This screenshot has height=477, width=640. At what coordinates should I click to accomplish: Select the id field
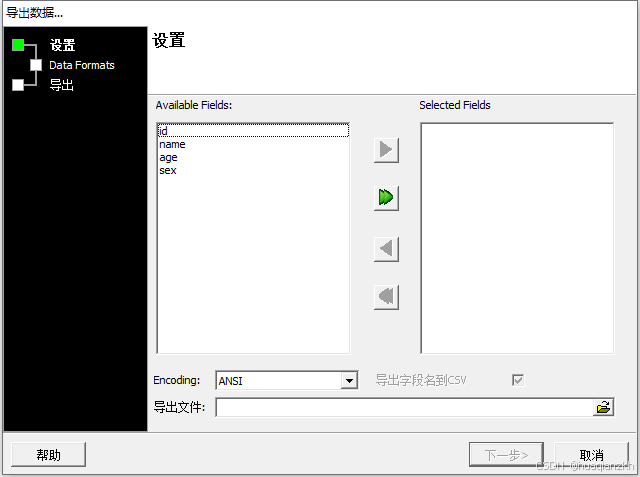coord(253,131)
